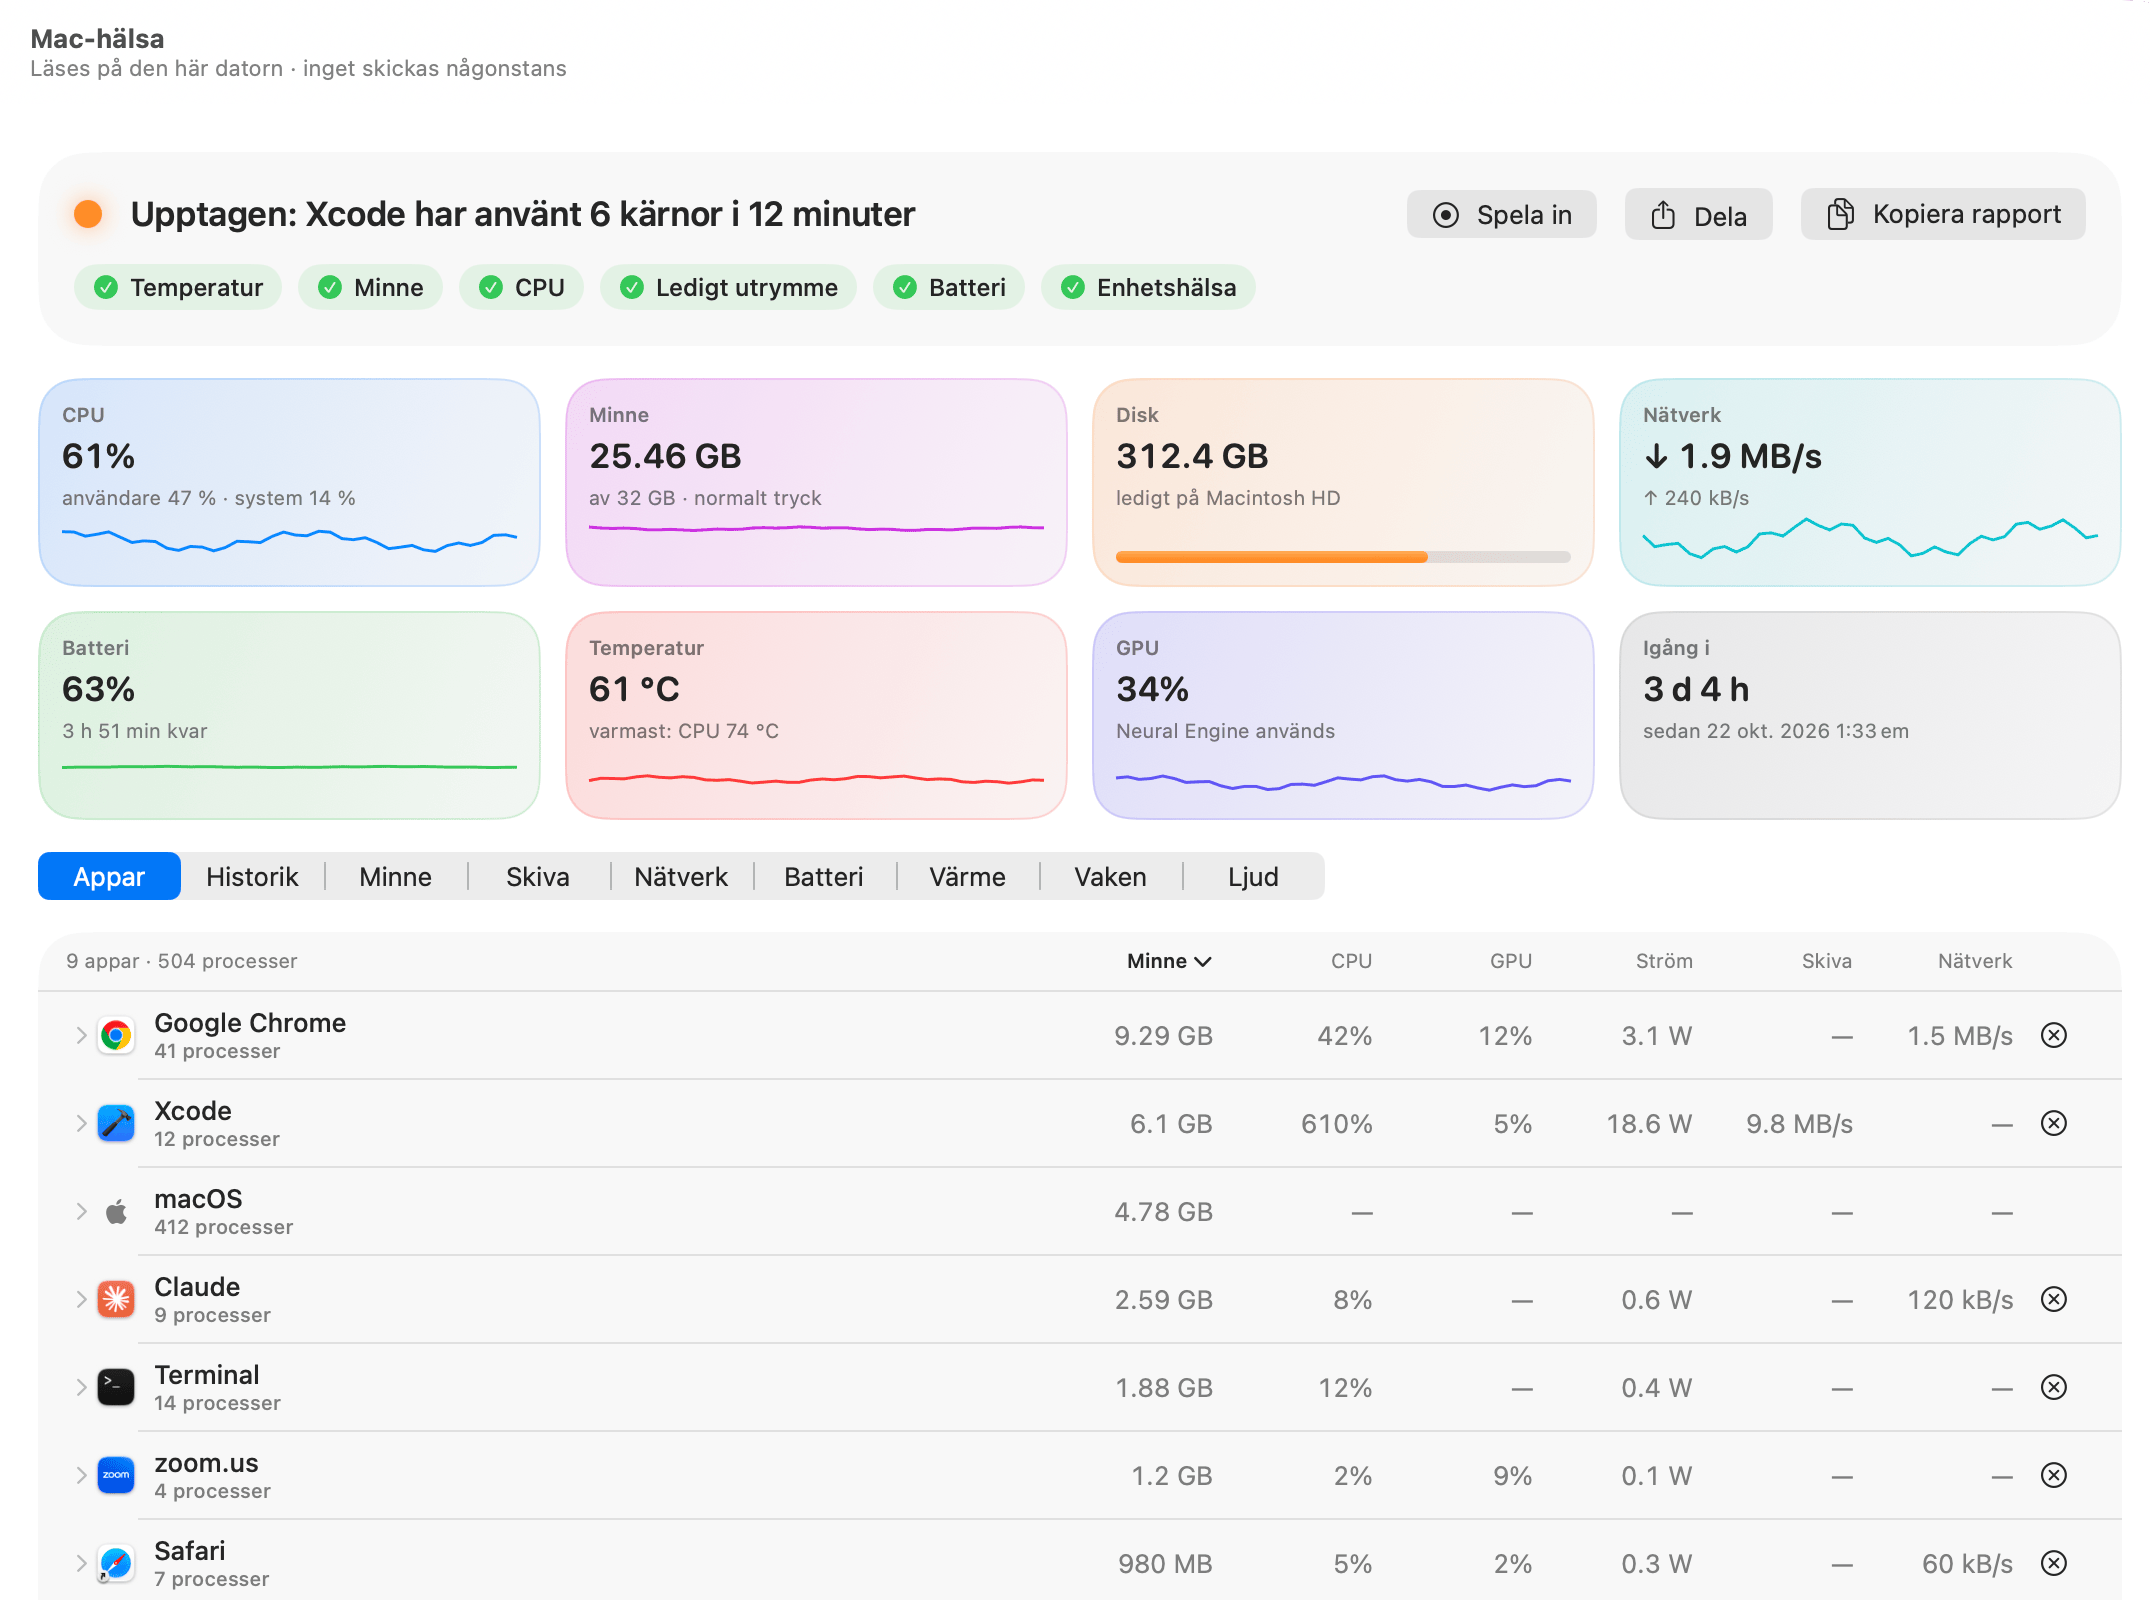Viewport: 2150px width, 1600px height.
Task: Click the Claude app icon
Action: [x=116, y=1300]
